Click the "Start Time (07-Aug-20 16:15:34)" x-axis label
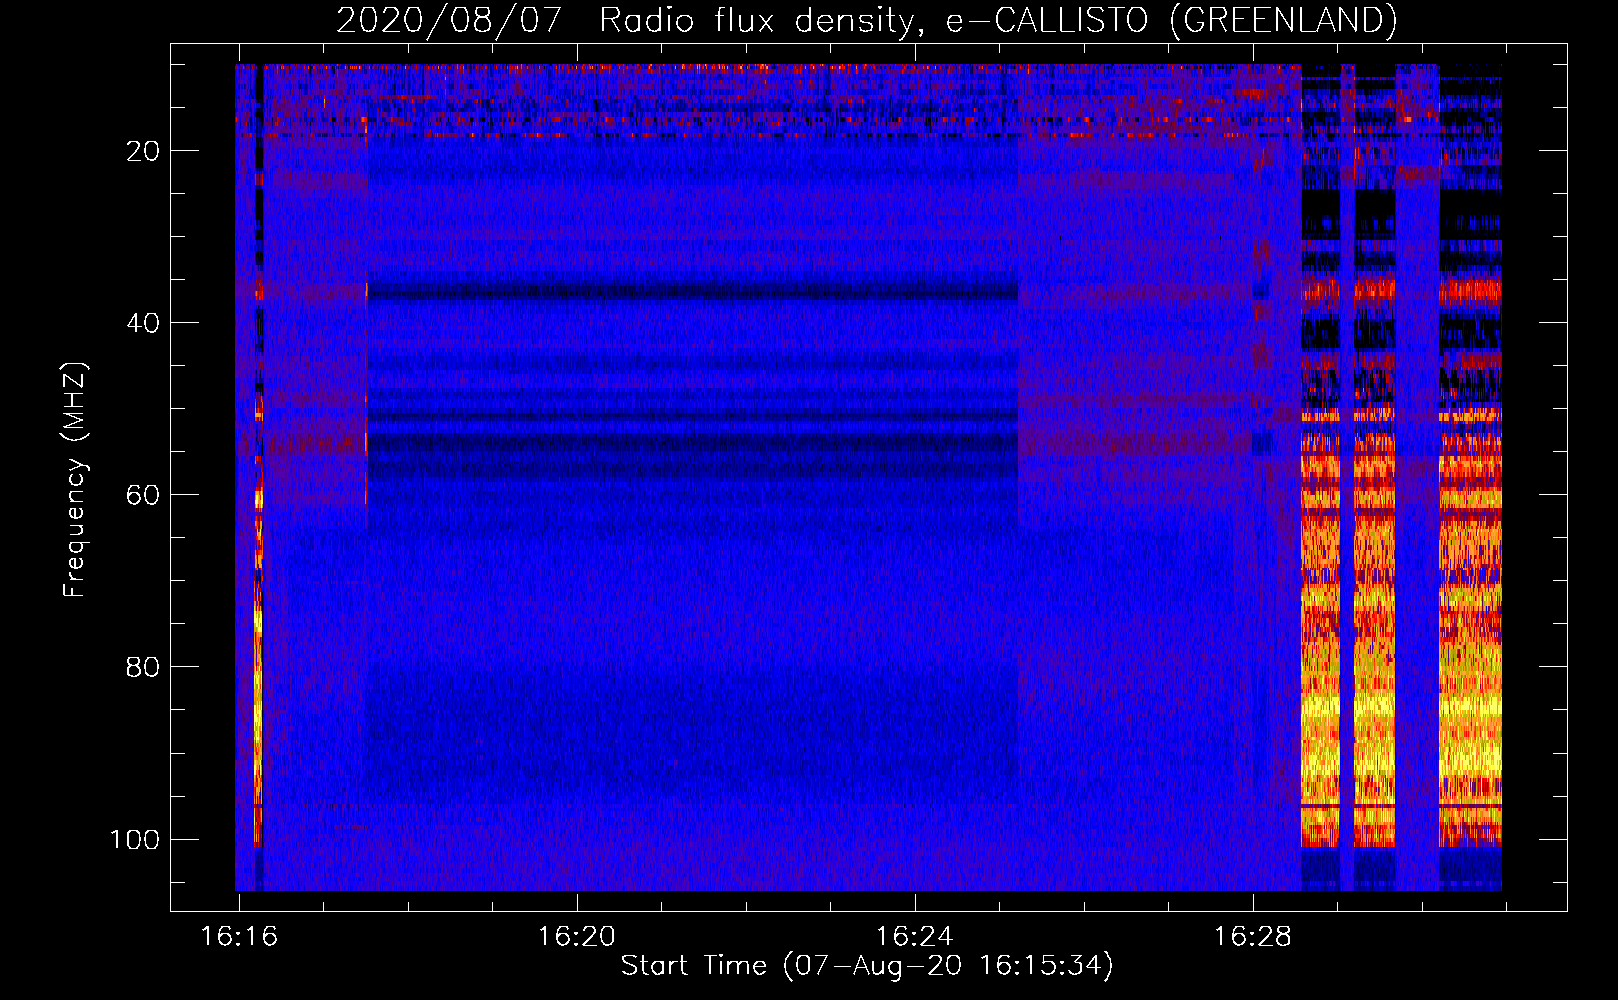This screenshot has width=1618, height=1000. 867,966
